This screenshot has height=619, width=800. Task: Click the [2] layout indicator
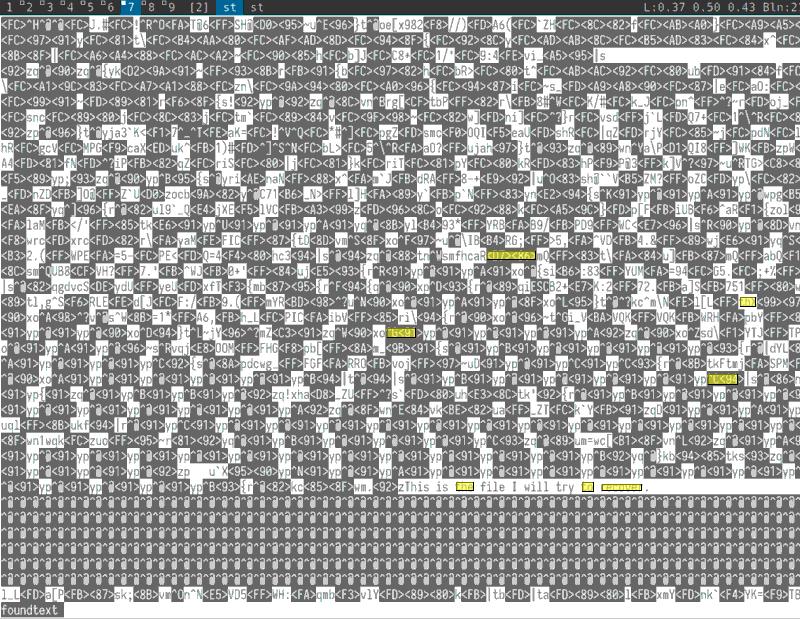[x=198, y=7]
